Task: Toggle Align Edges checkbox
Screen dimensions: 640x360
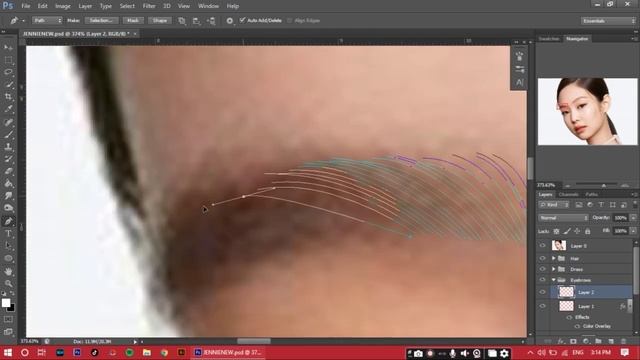Action: [x=289, y=20]
